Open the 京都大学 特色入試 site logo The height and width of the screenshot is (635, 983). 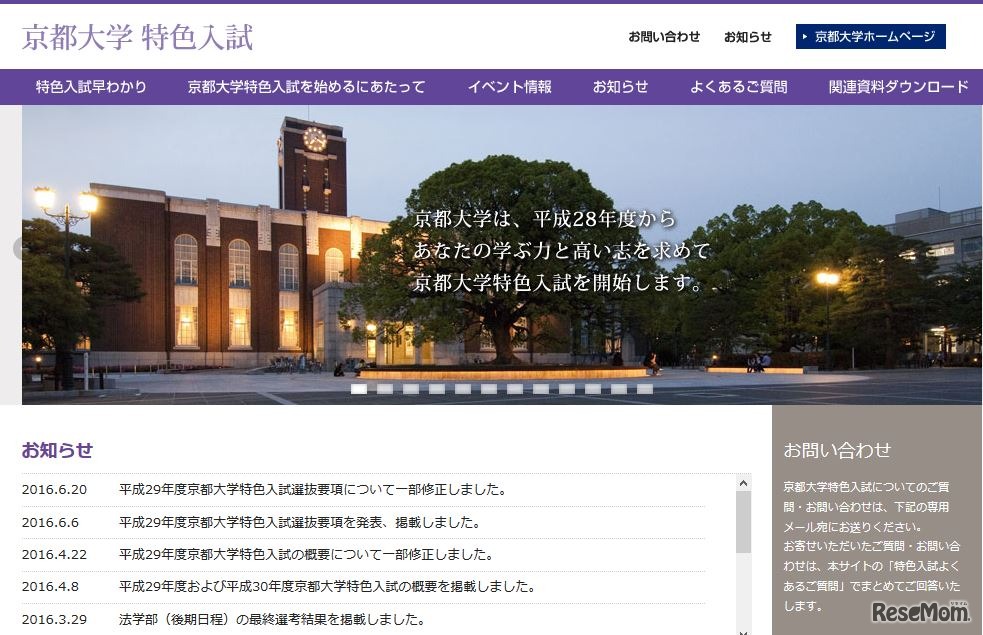click(x=137, y=38)
